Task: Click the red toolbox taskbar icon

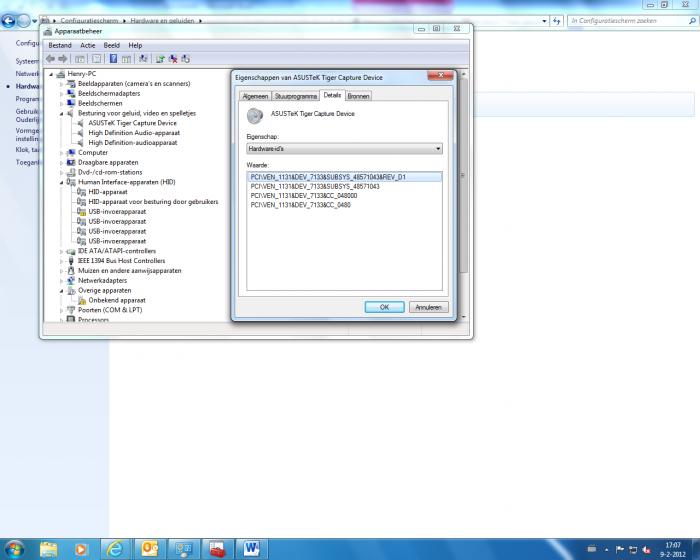Action: click(x=218, y=549)
